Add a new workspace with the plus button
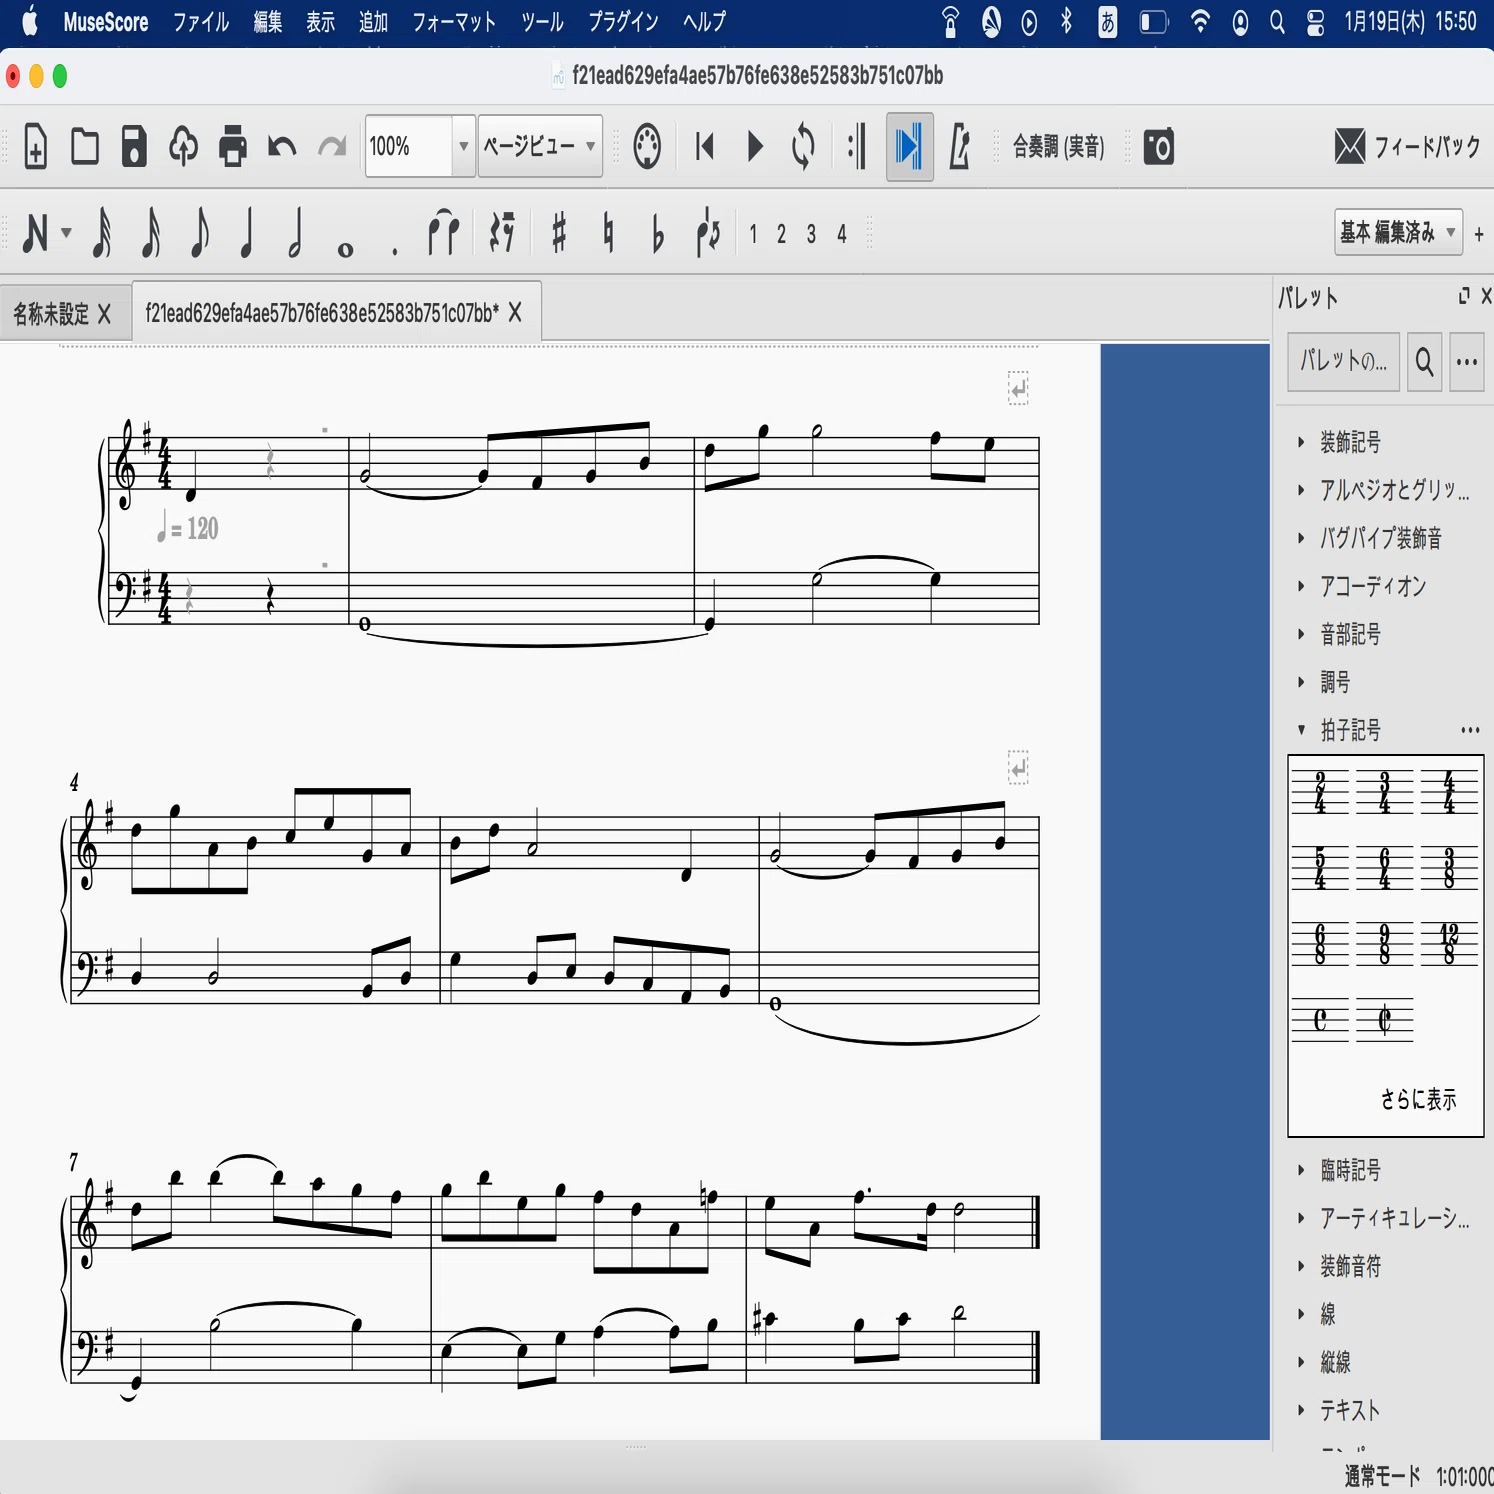This screenshot has width=1494, height=1494. point(1478,234)
